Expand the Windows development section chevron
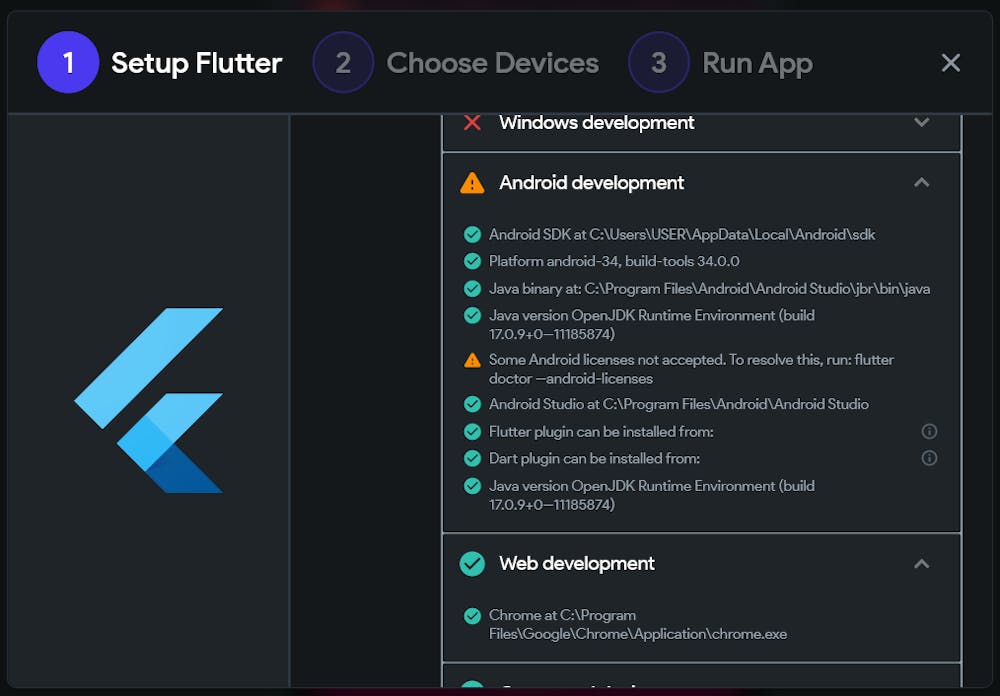 (x=922, y=122)
